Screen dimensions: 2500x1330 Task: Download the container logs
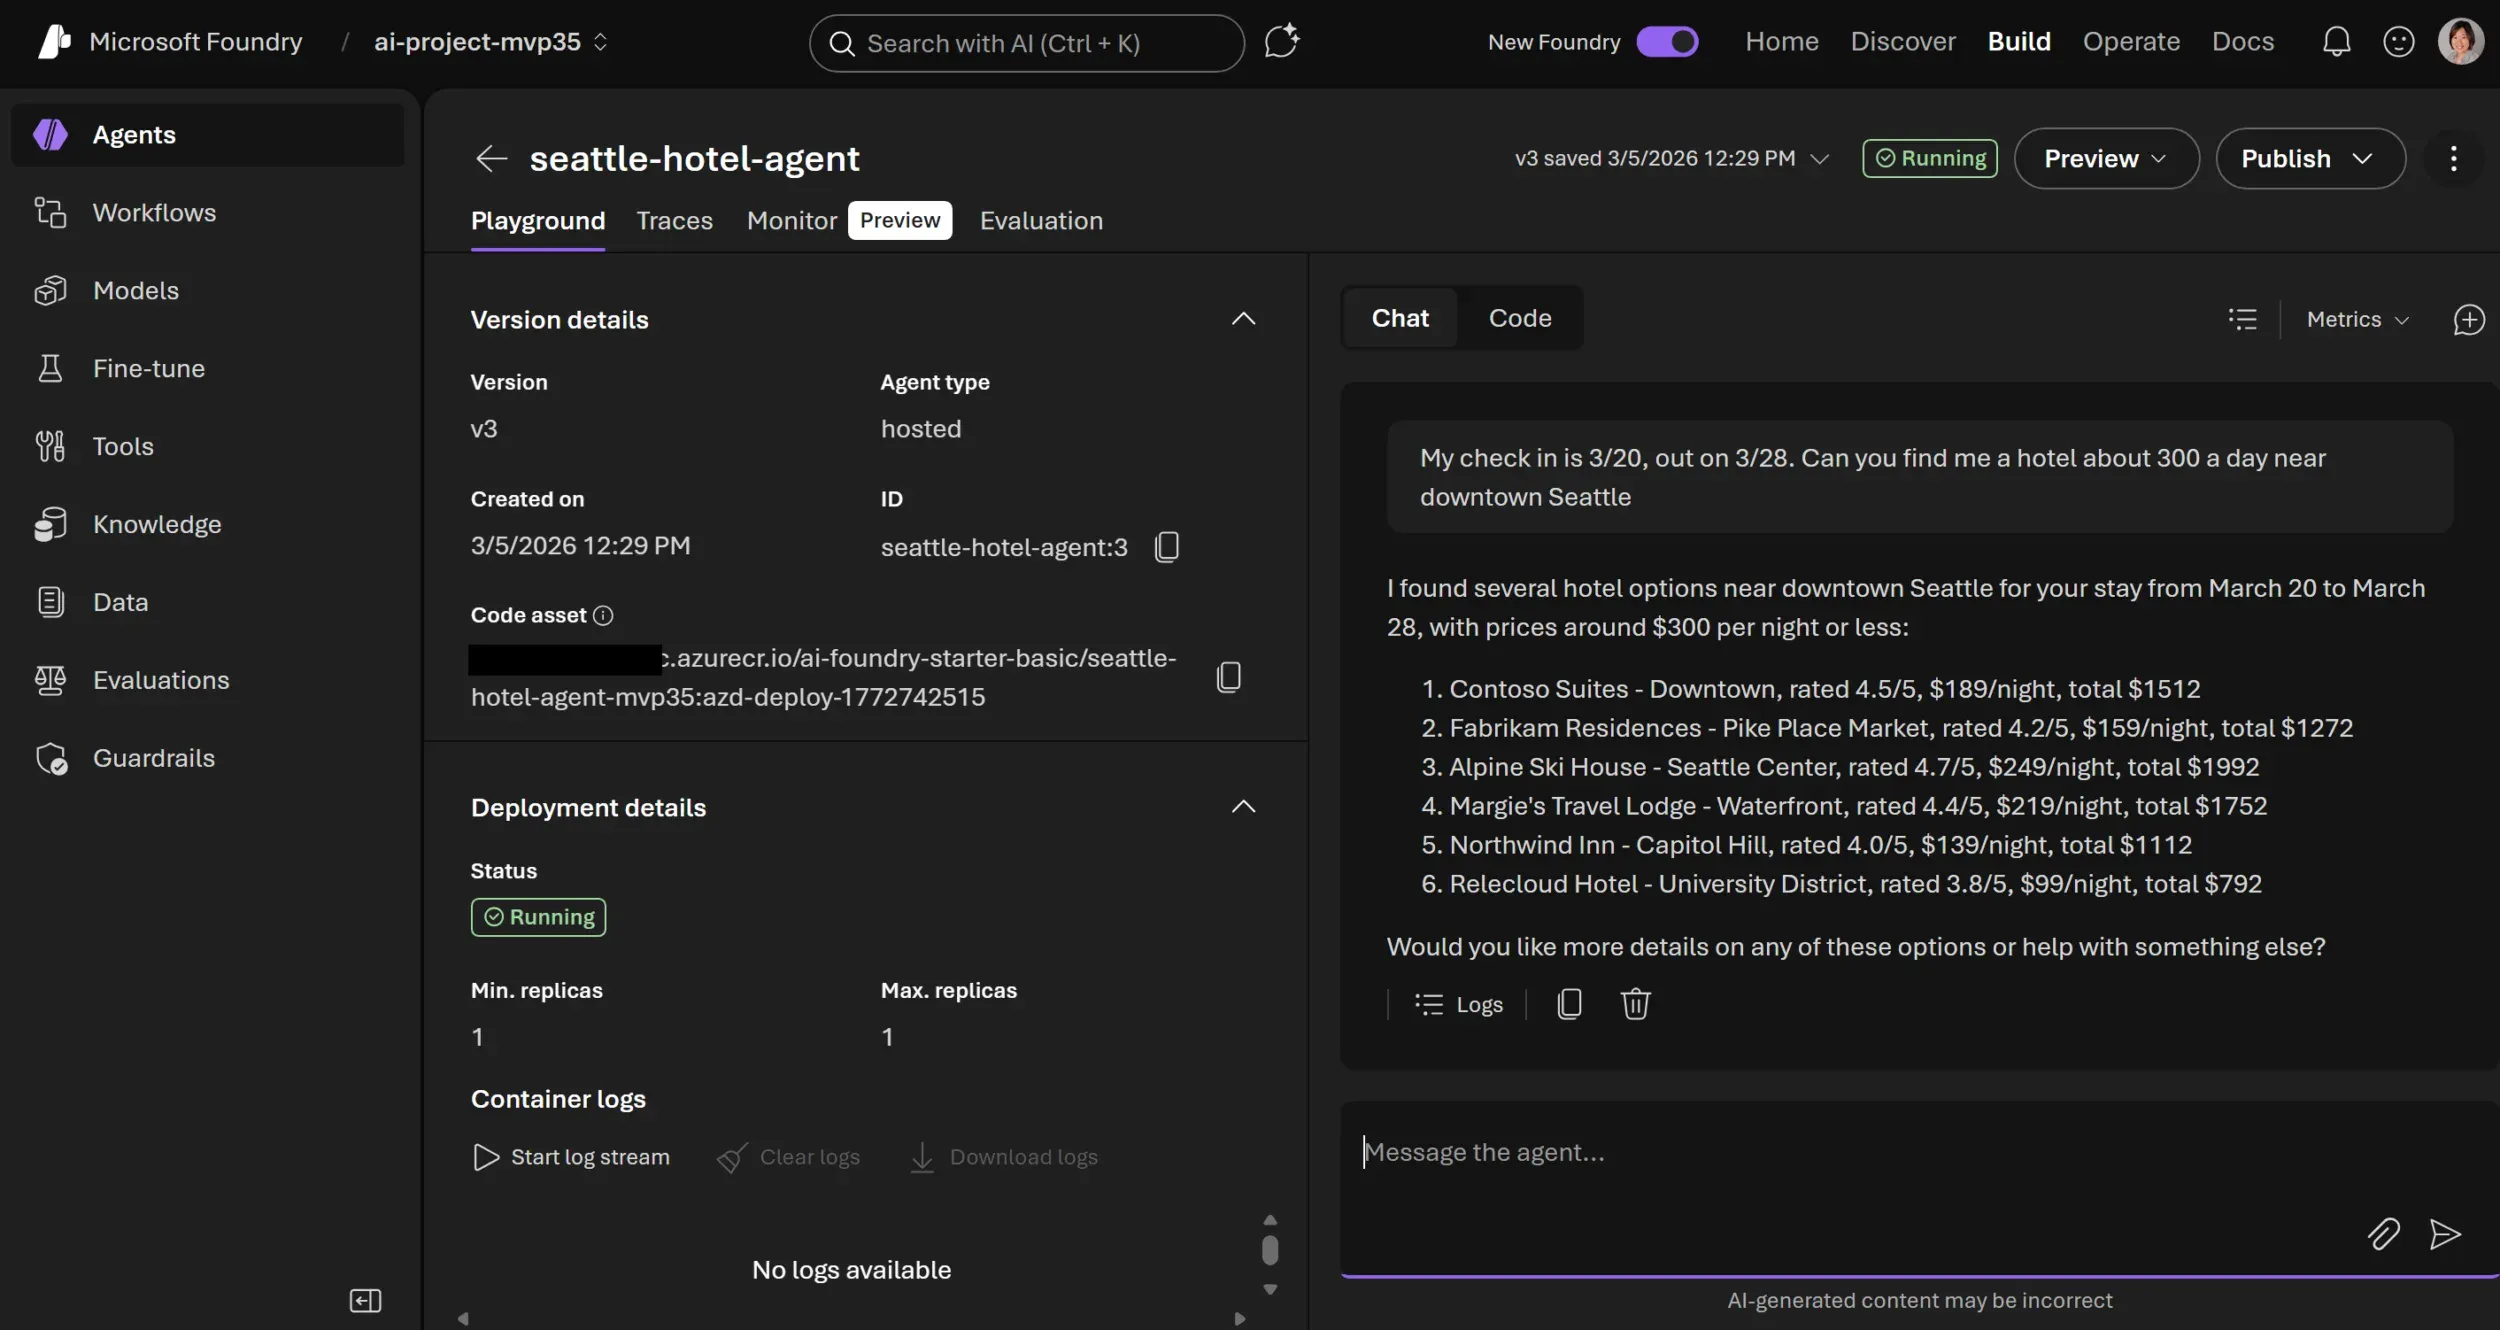[x=1003, y=1156]
